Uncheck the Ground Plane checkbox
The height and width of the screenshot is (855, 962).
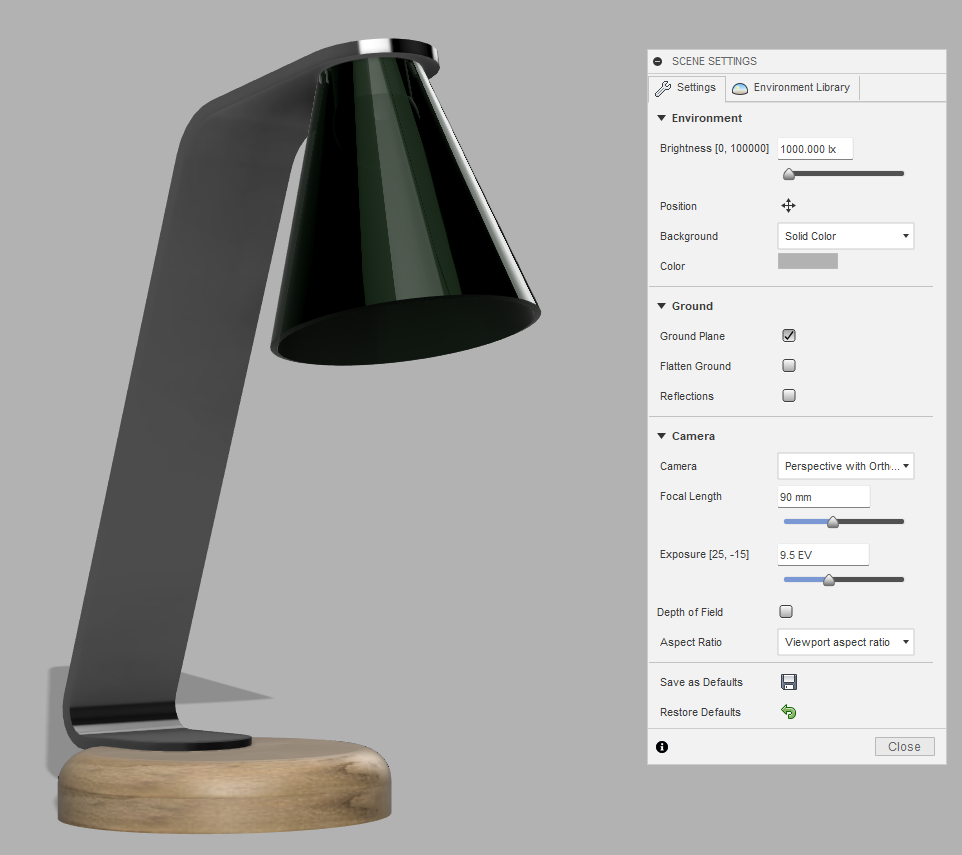[x=788, y=336]
